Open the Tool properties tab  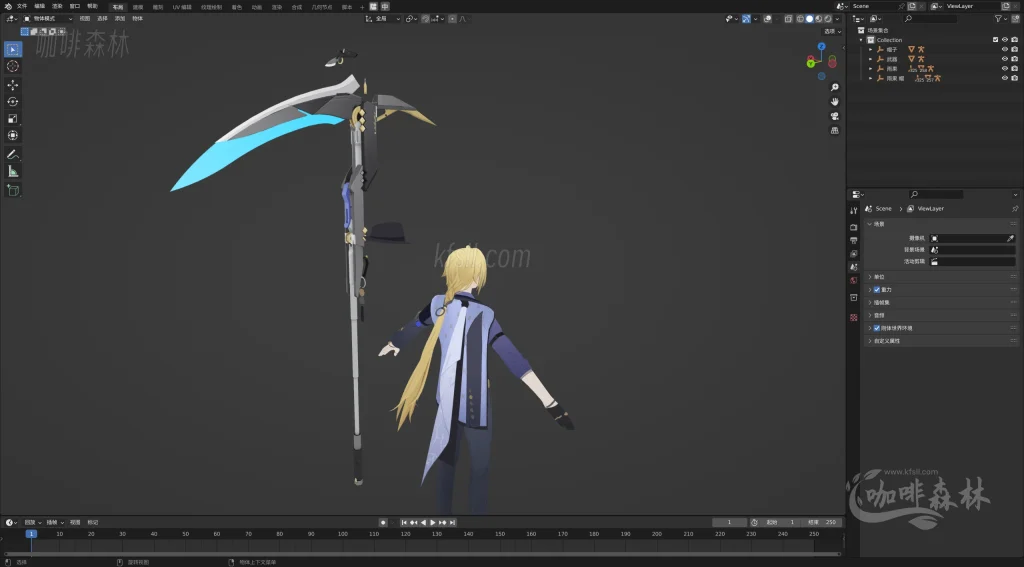point(854,211)
